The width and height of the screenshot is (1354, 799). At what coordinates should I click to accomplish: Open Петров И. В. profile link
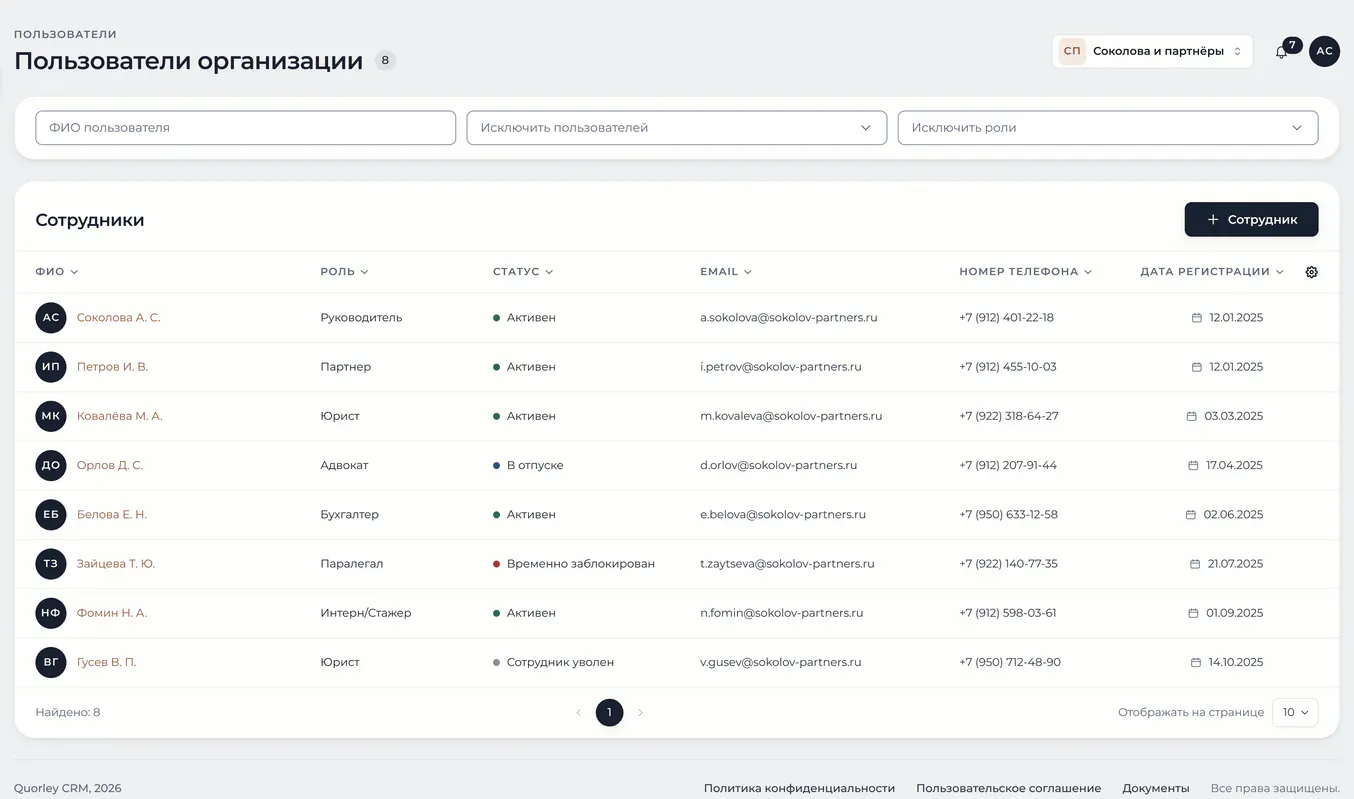pos(112,367)
